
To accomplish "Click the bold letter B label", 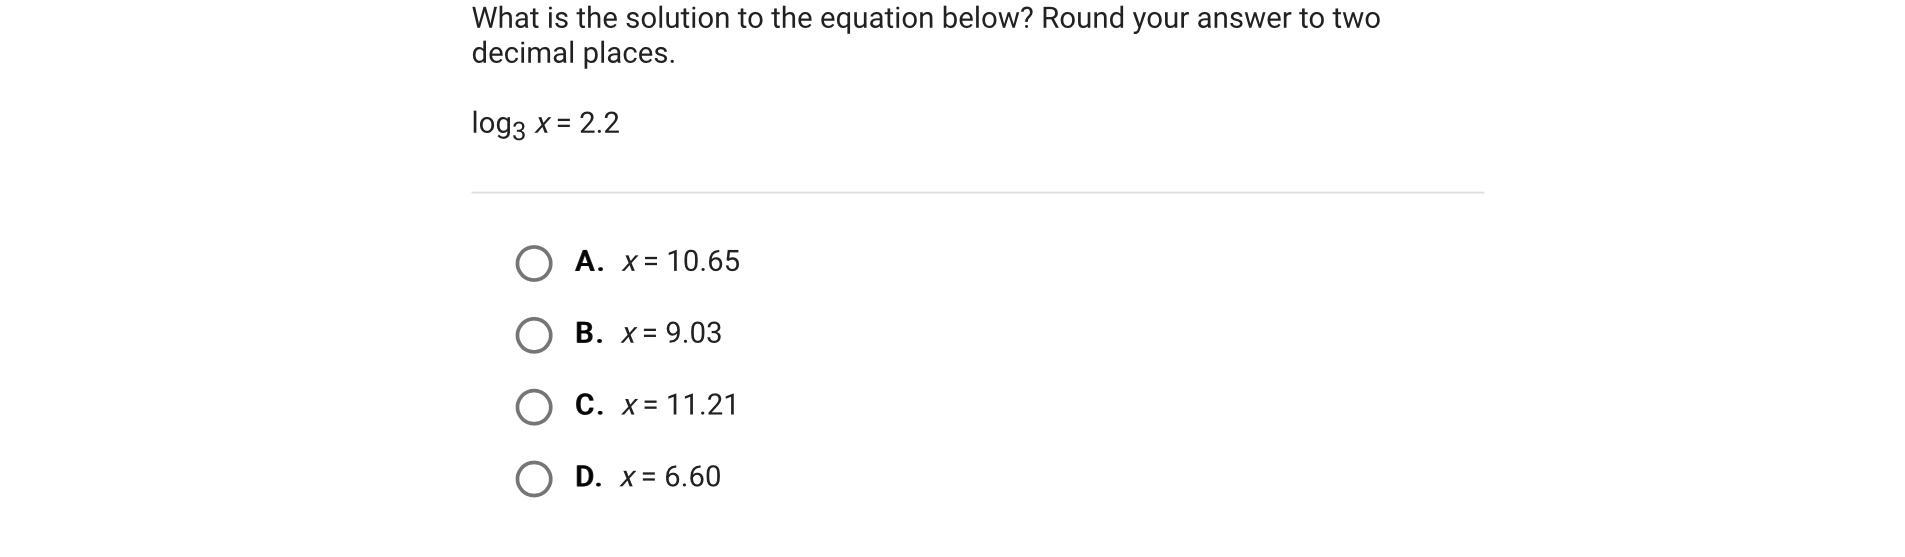I will (x=588, y=334).
